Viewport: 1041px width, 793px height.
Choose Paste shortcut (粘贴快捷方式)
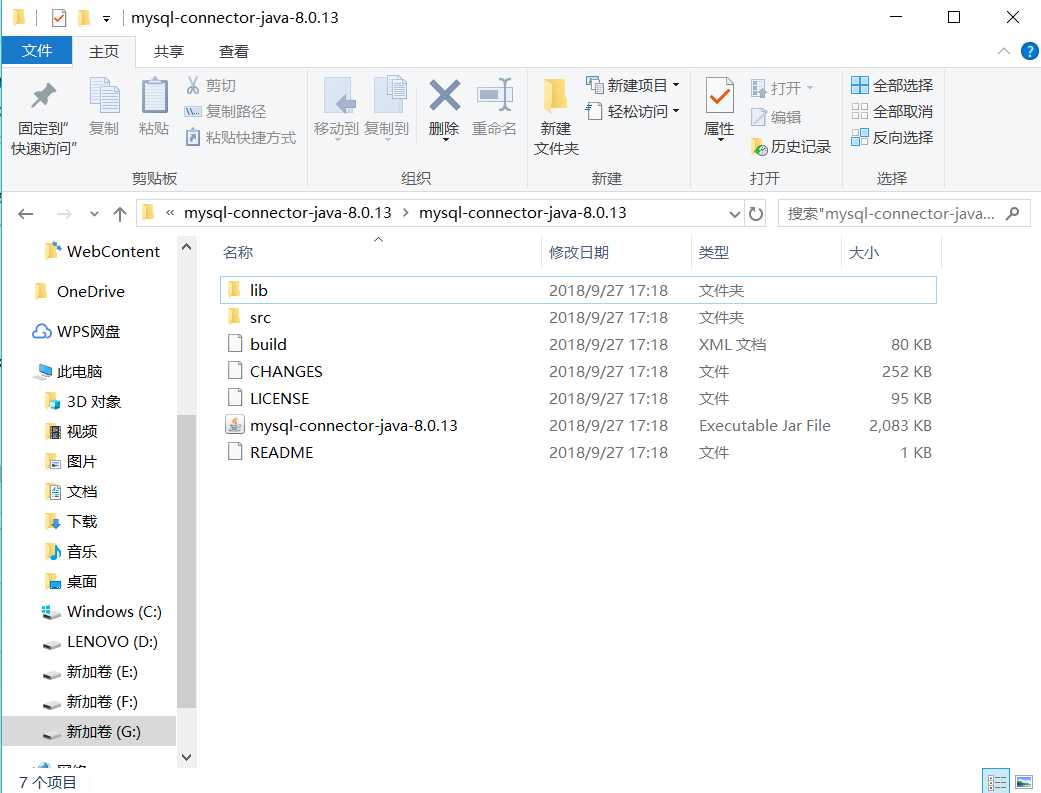click(240, 137)
